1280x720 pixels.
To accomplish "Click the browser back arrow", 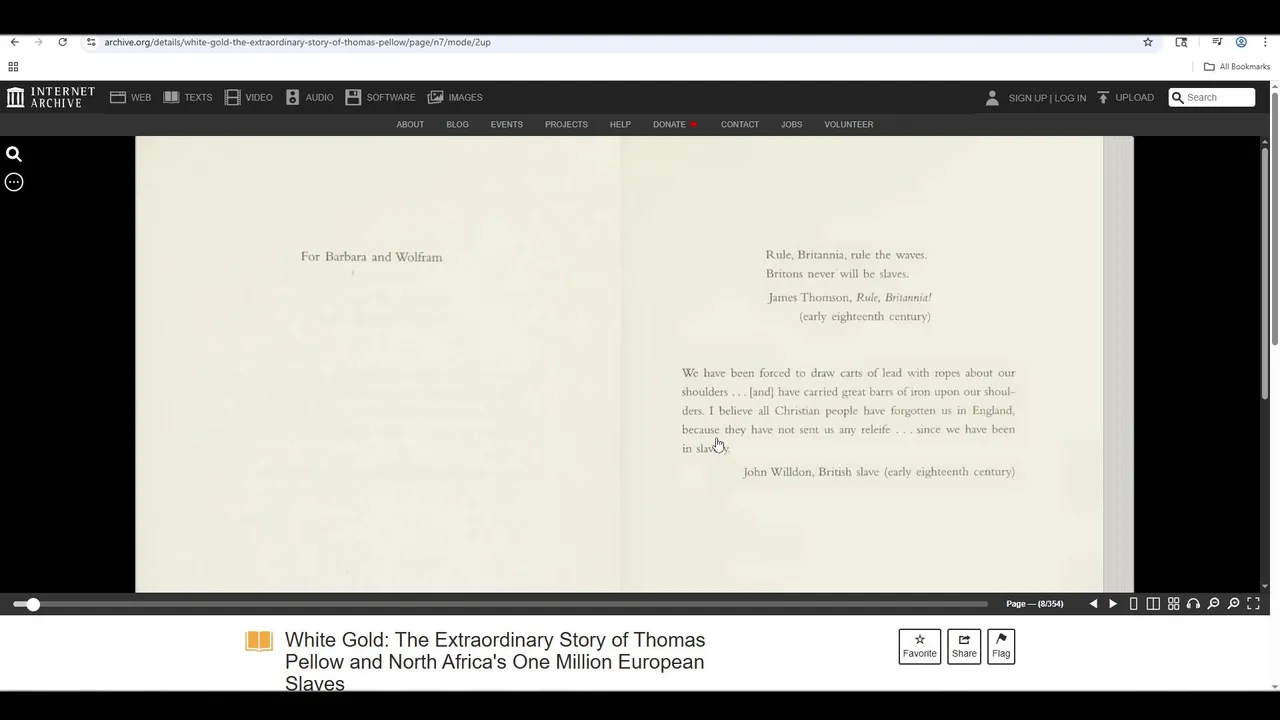I will point(14,42).
